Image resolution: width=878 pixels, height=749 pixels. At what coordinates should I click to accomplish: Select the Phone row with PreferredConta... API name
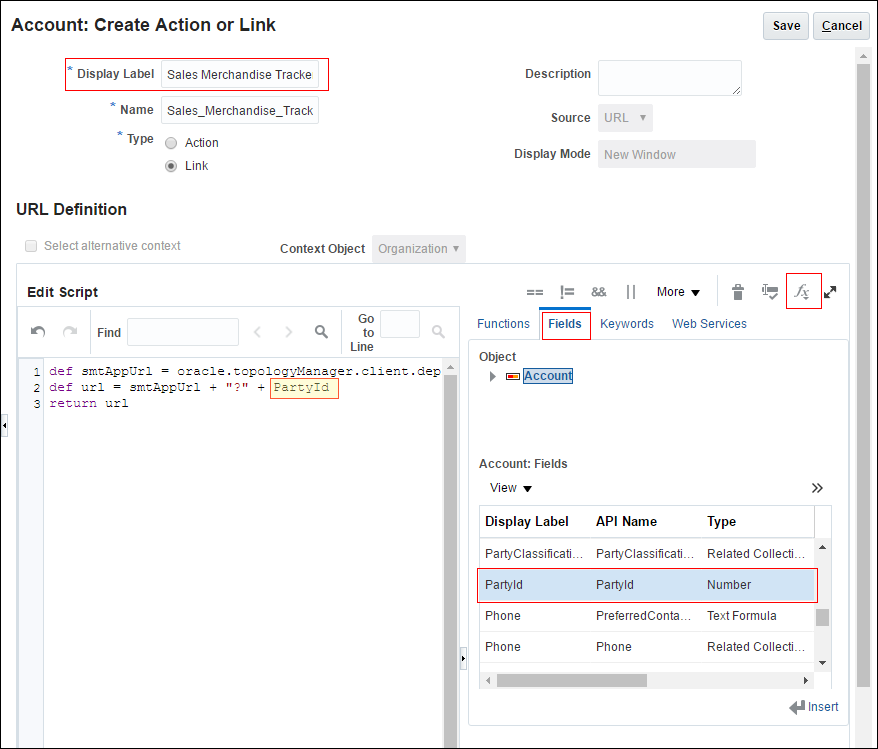(x=647, y=616)
